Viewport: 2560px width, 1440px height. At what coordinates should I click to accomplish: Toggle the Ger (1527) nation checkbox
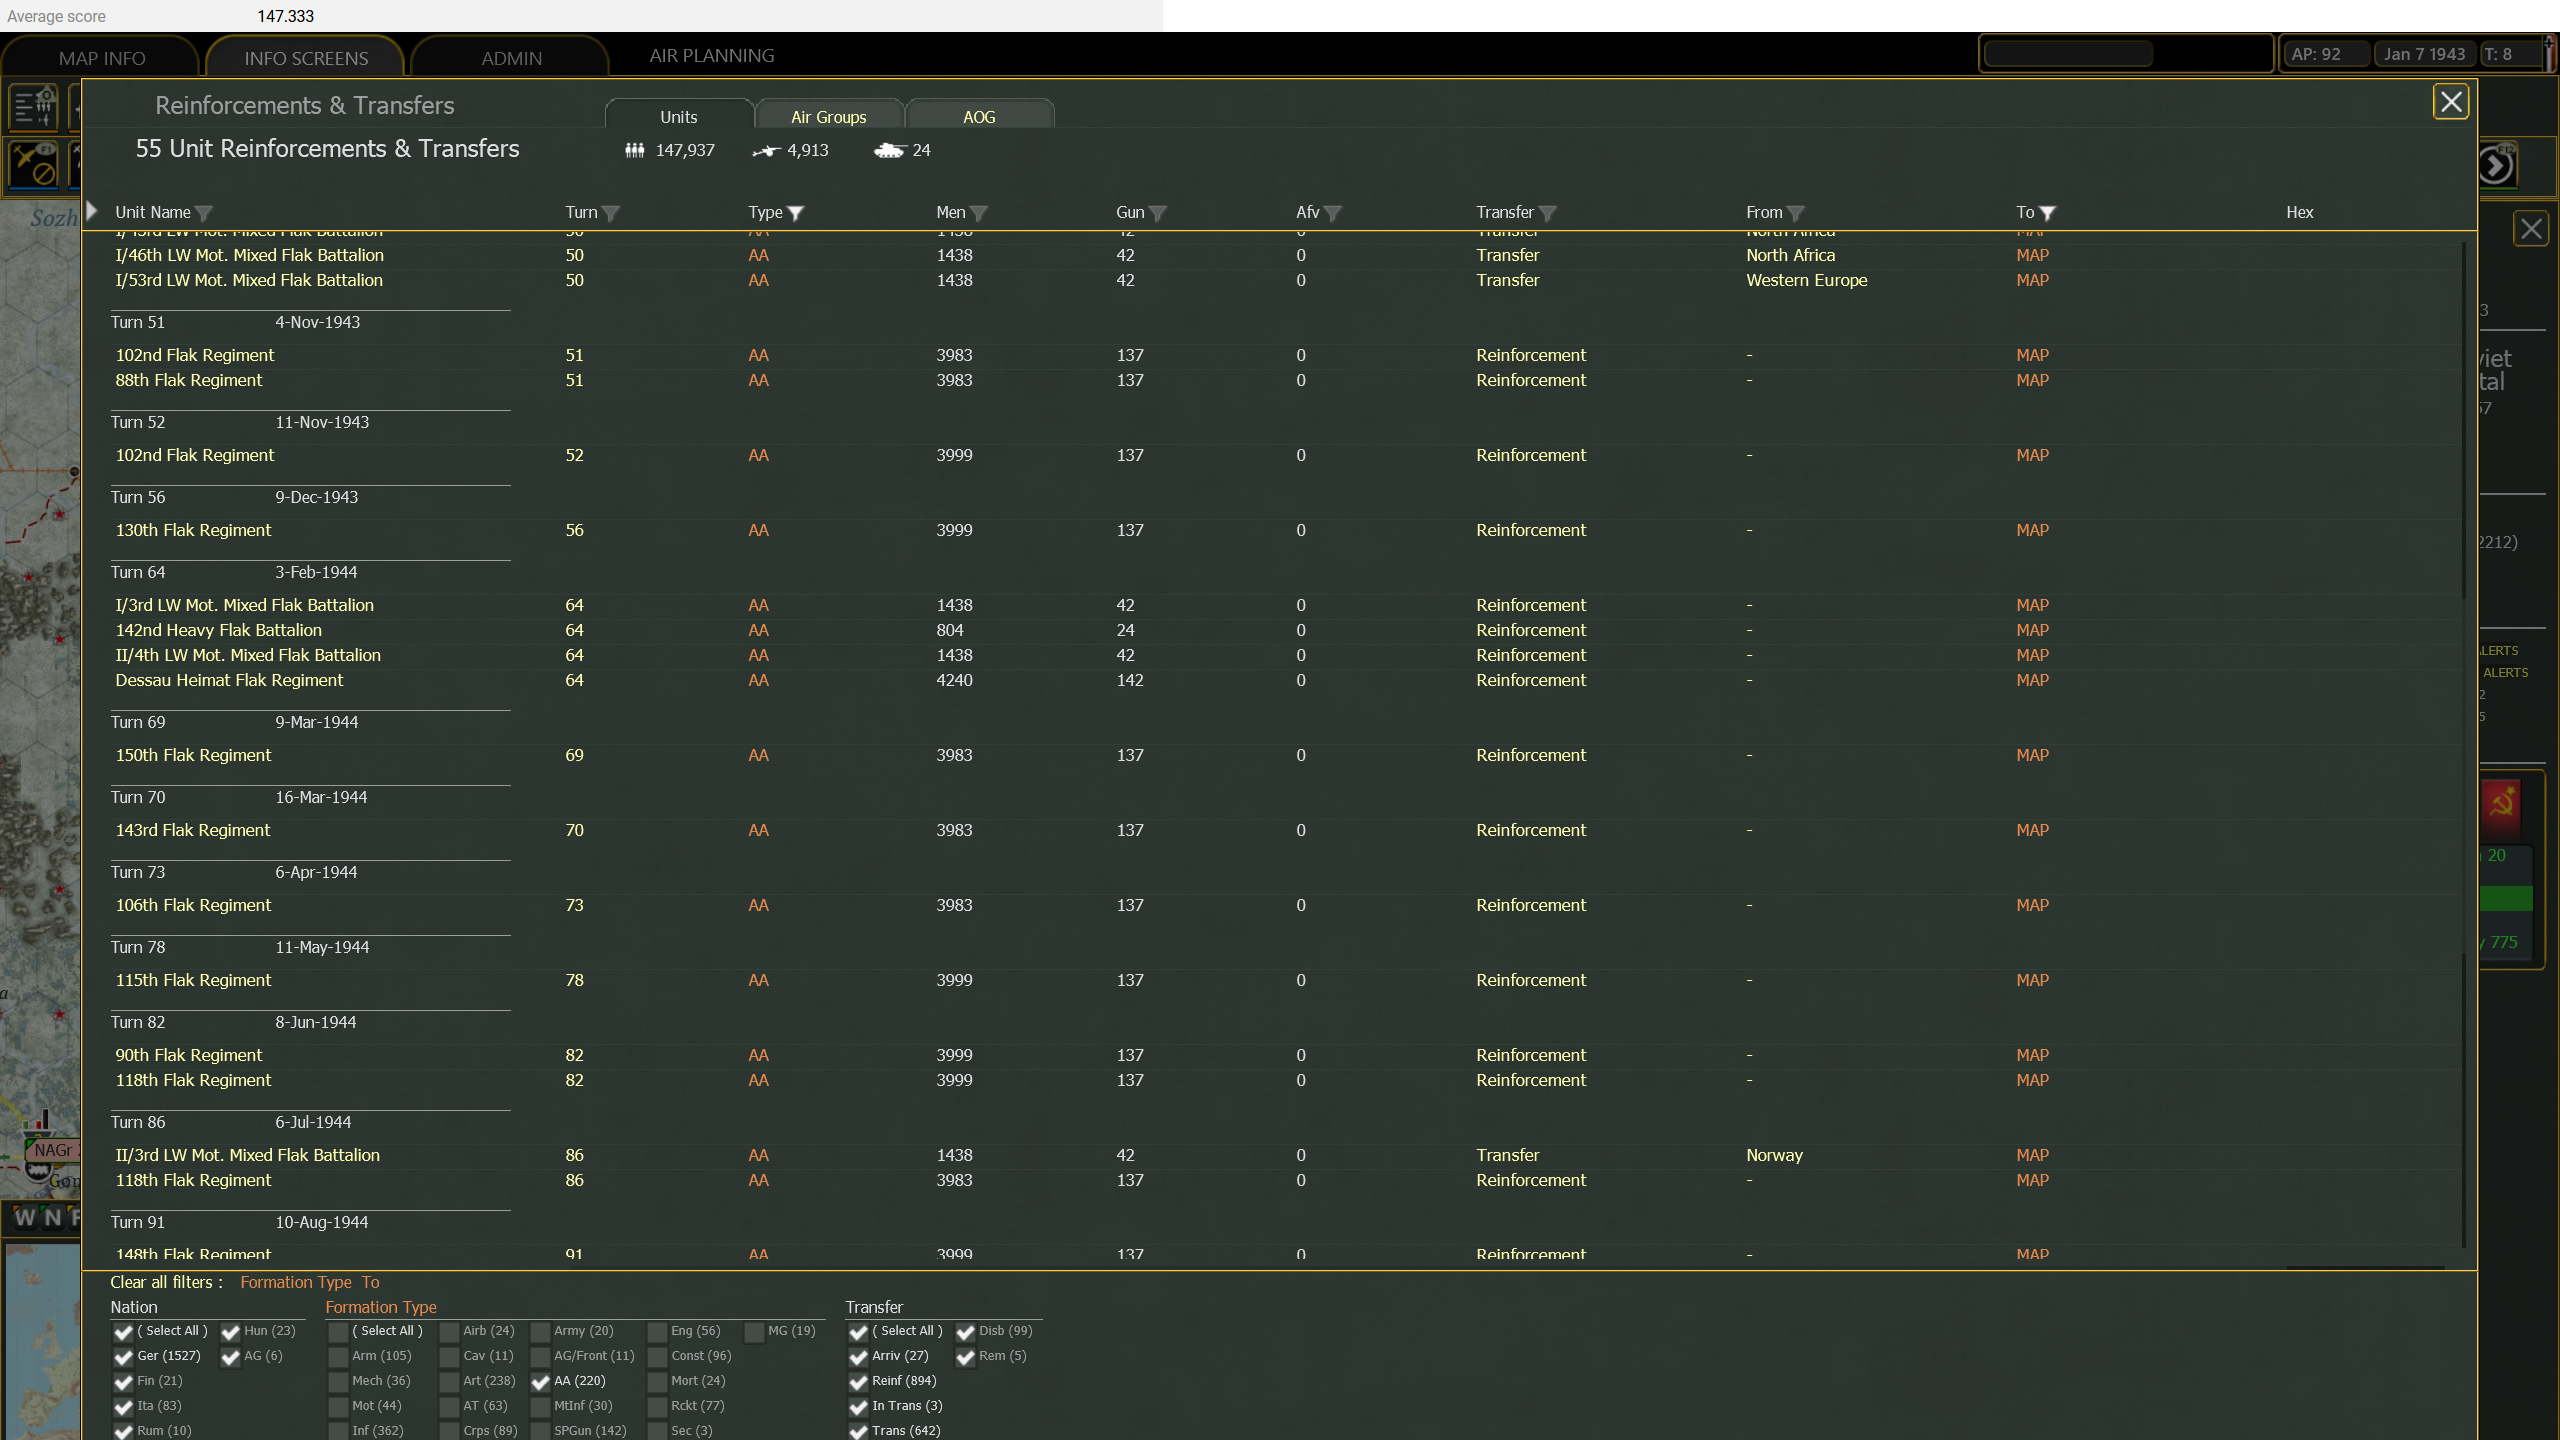coord(123,1357)
